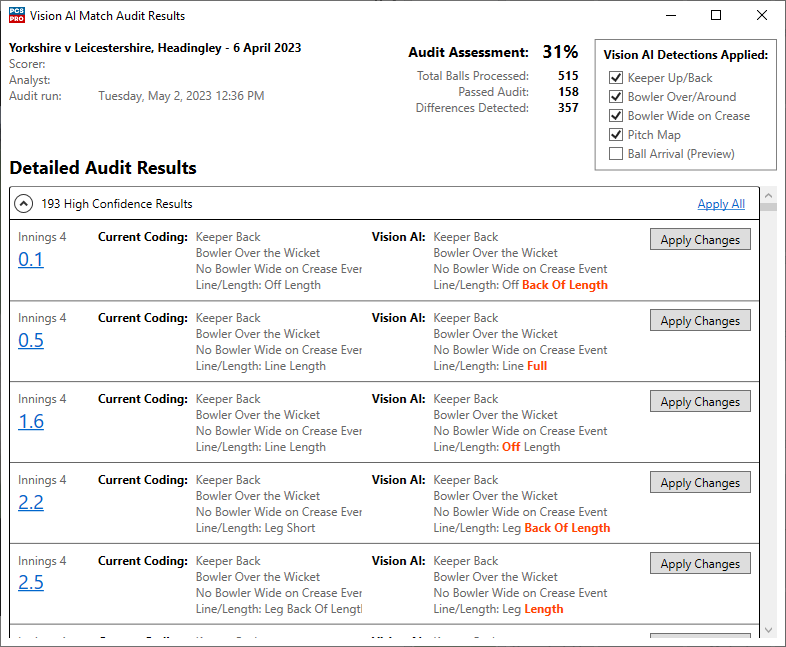Open ball 2.2 link
Screen dimensions: 786x647
(x=31, y=503)
